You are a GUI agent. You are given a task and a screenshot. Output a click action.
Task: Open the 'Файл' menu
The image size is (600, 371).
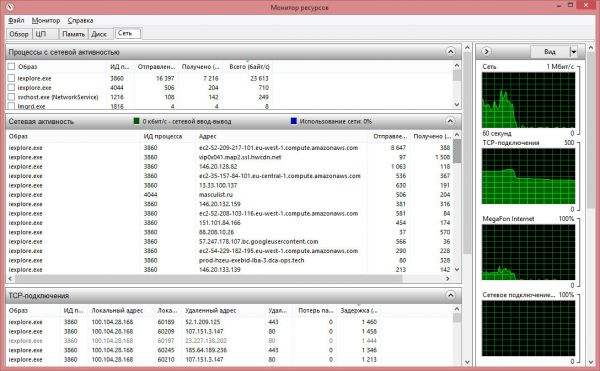tap(16, 20)
